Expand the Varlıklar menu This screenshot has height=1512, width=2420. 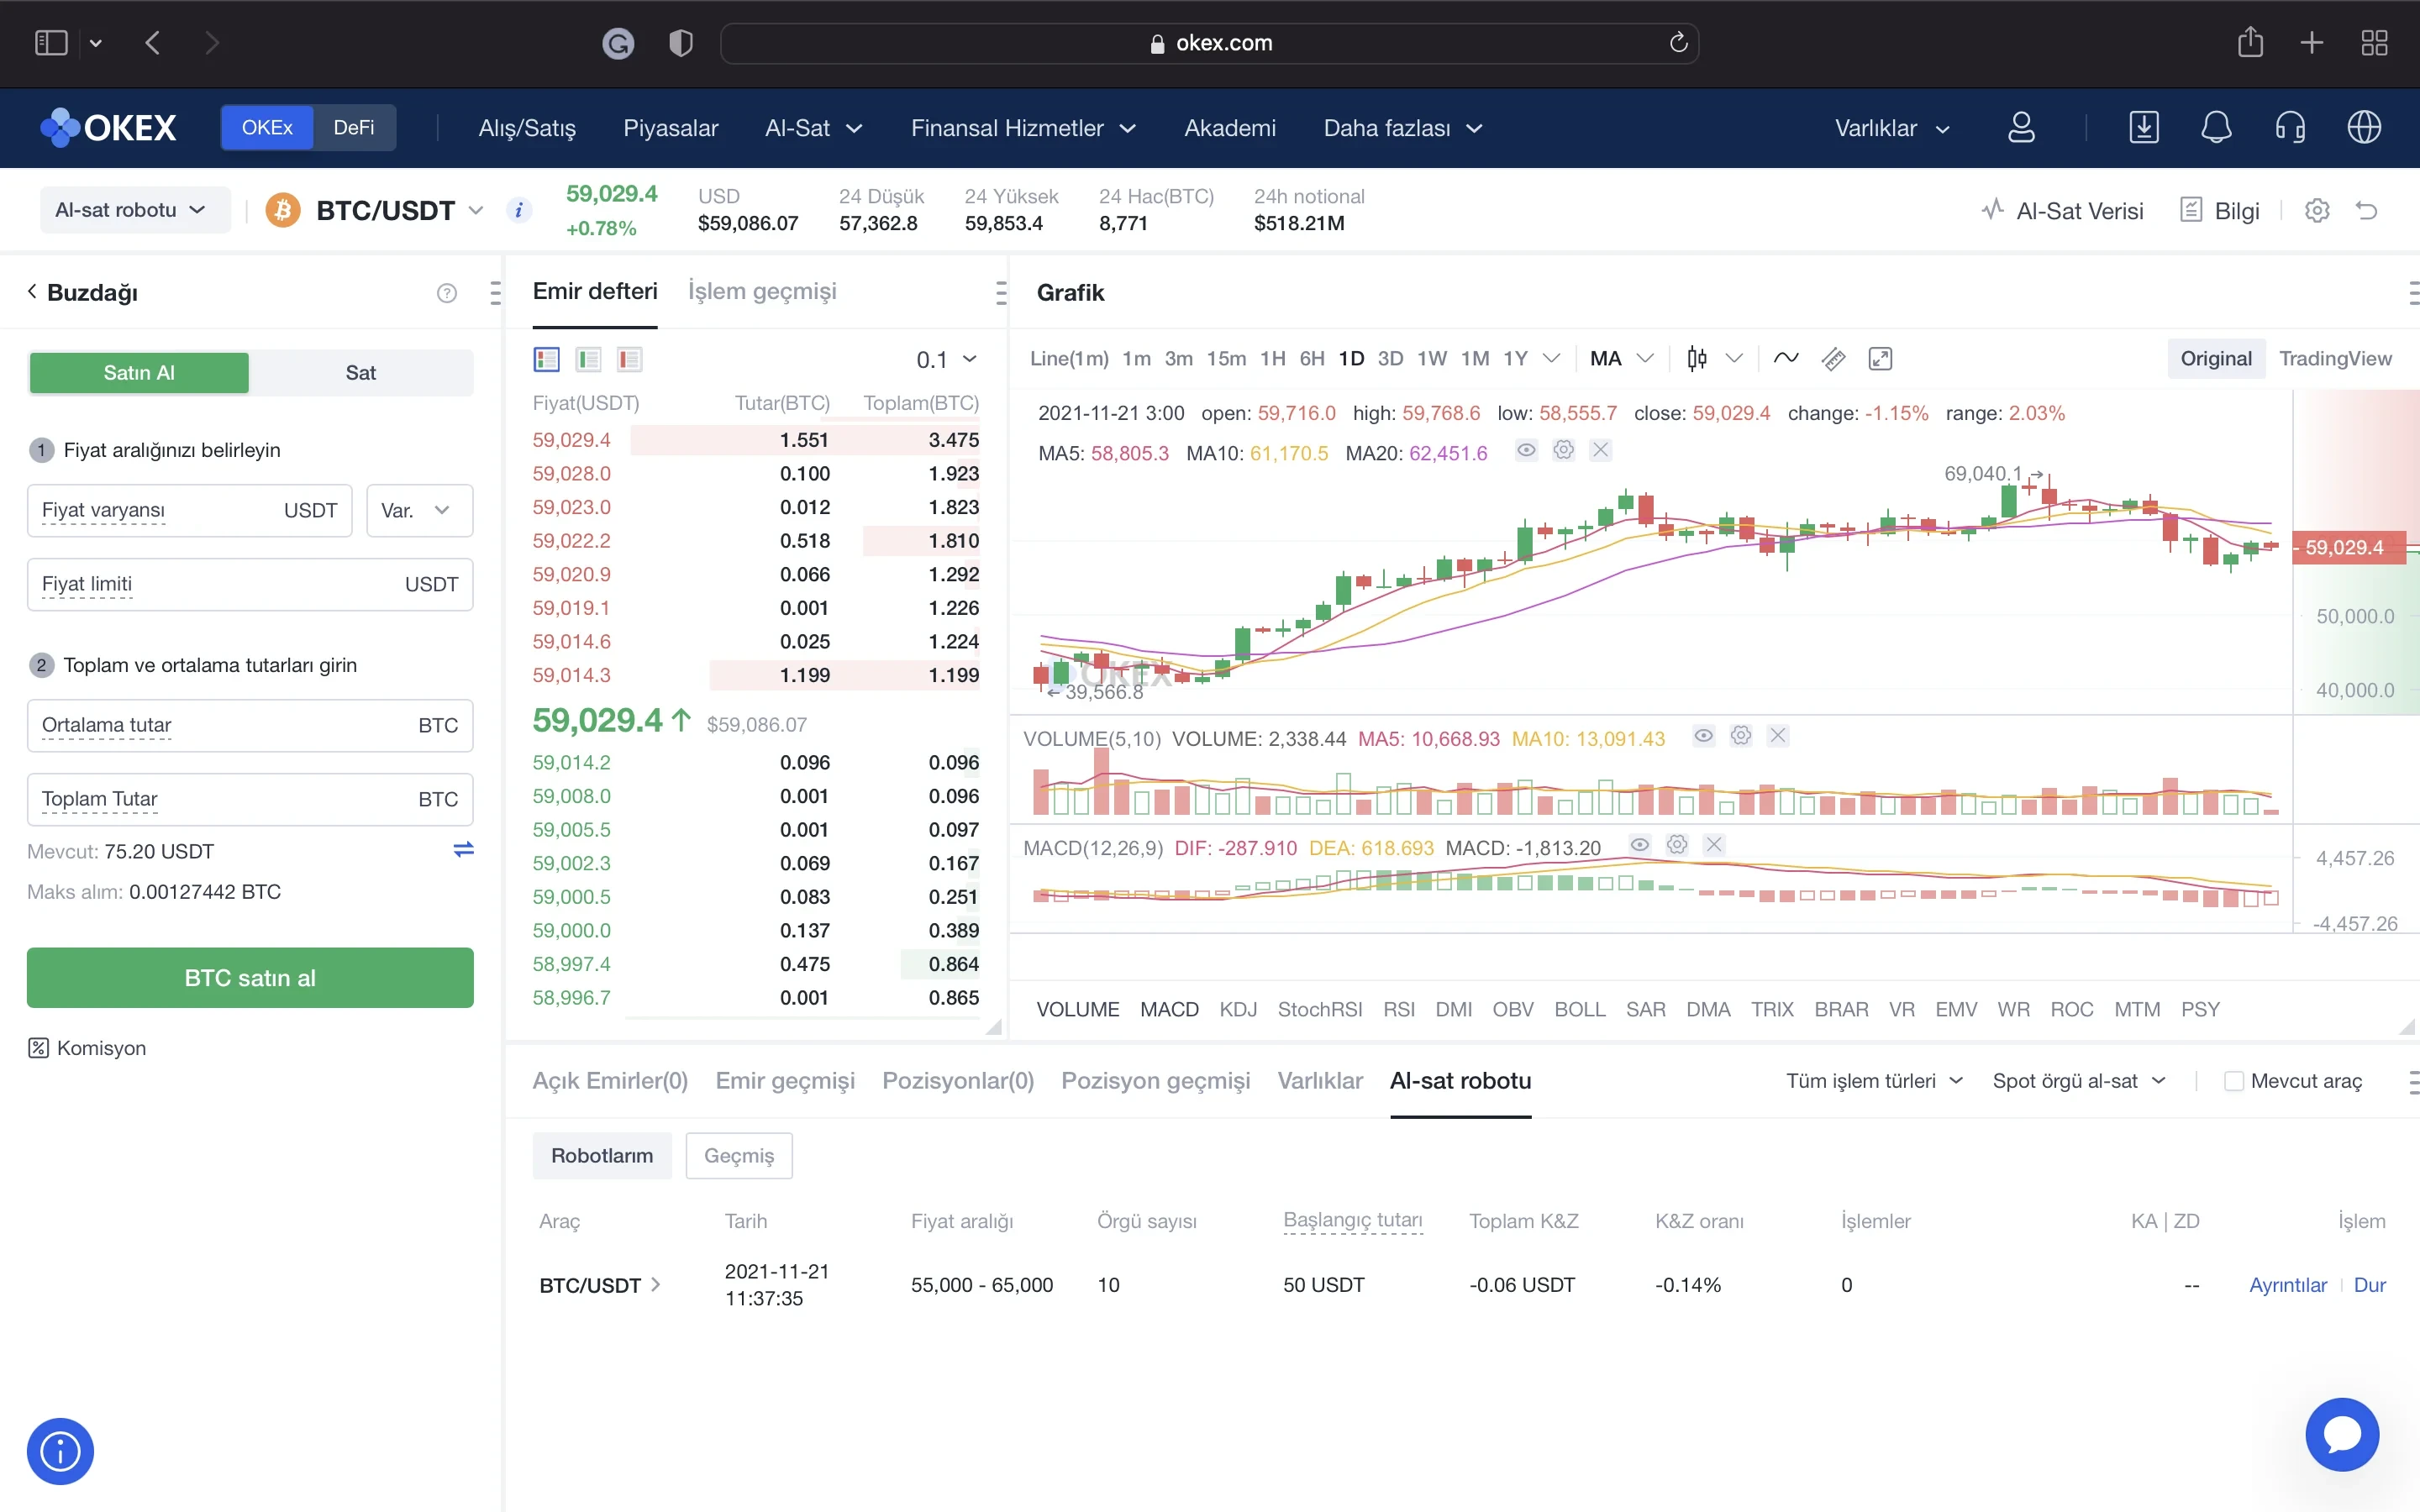[x=1892, y=128]
